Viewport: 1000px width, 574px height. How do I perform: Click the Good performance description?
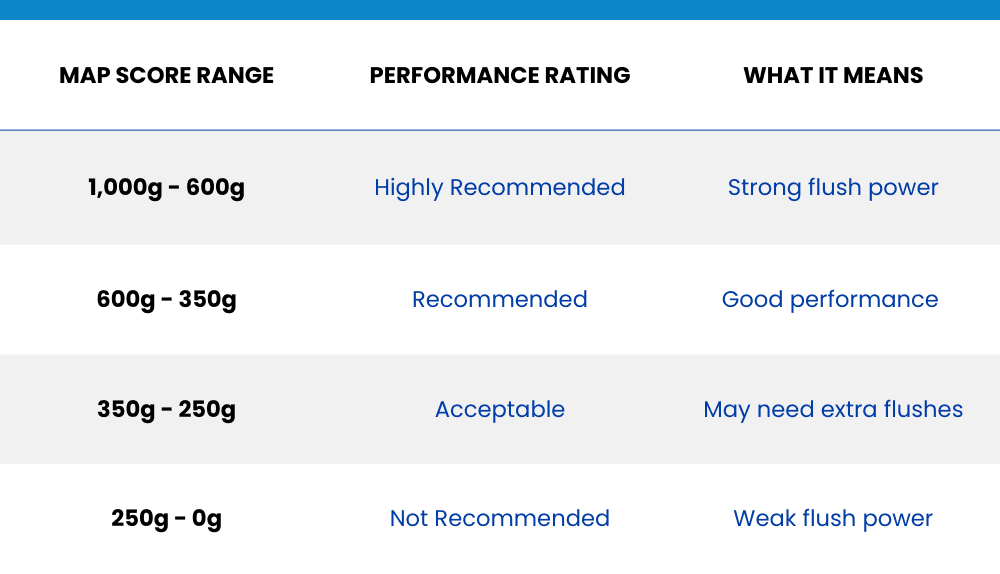[x=830, y=300]
